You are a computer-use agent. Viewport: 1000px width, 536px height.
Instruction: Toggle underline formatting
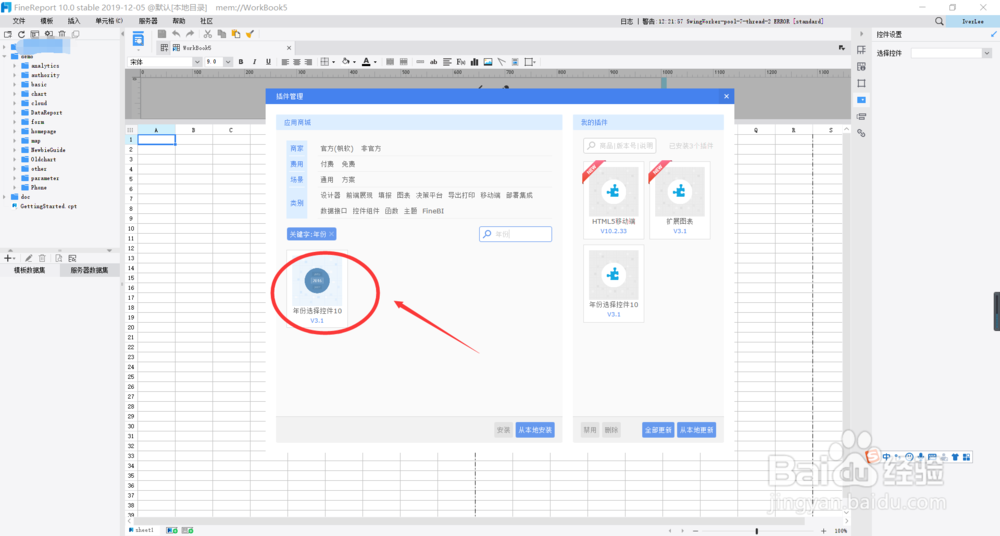point(268,62)
